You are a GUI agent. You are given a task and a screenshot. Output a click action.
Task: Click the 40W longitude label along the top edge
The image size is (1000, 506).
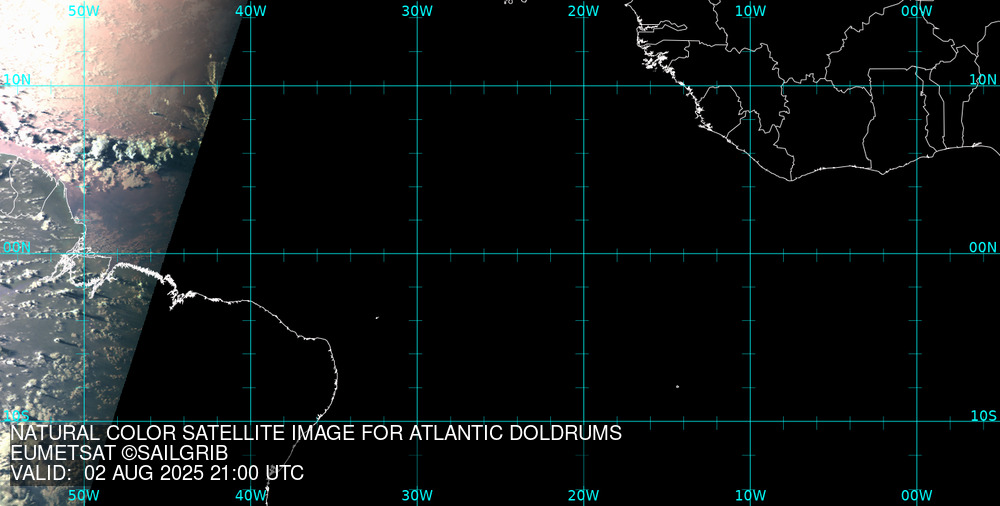(250, 11)
